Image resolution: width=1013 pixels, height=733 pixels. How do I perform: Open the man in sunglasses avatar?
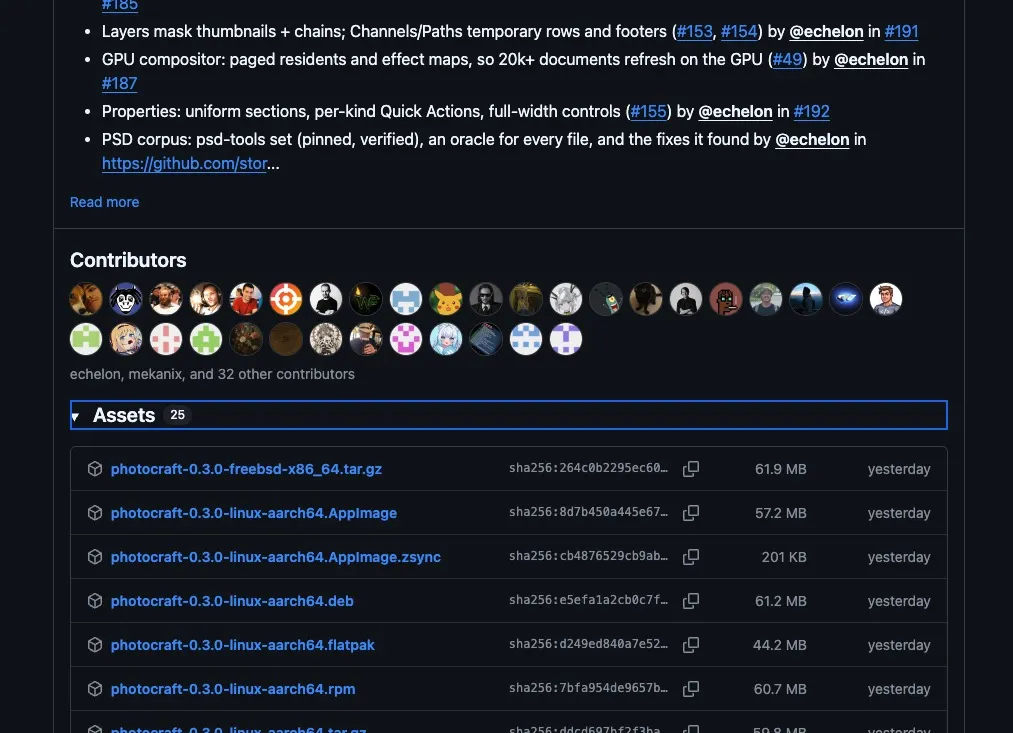tap(486, 299)
